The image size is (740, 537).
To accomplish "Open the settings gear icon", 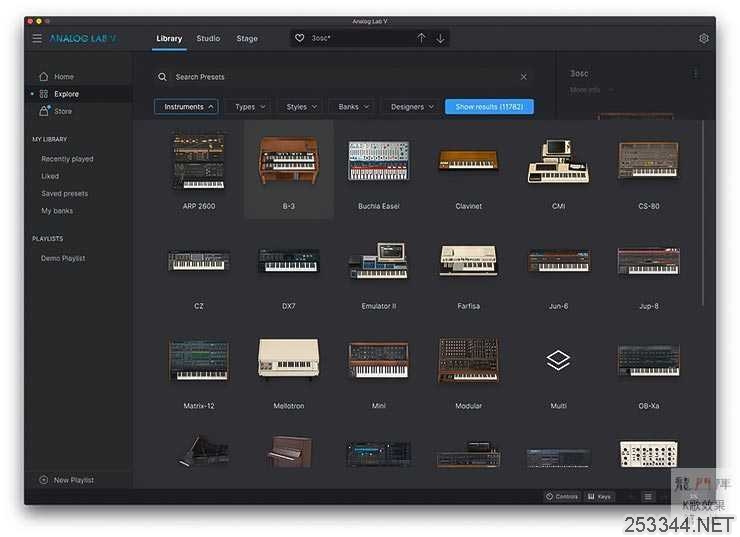I will coord(703,38).
